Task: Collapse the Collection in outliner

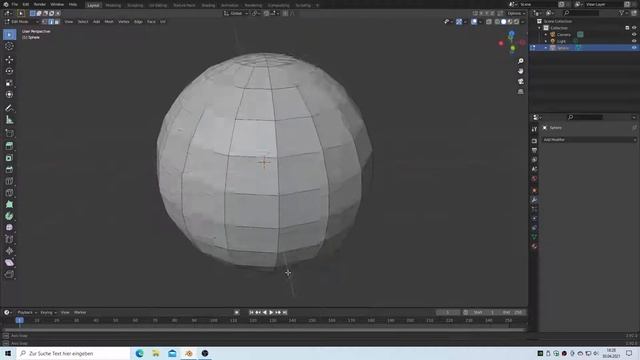Action: (x=540, y=28)
